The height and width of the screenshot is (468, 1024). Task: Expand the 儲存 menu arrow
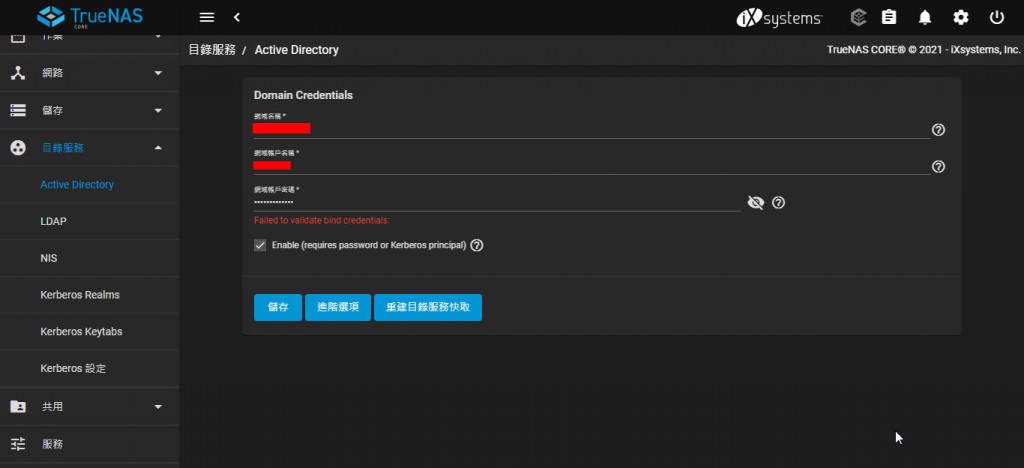(158, 110)
